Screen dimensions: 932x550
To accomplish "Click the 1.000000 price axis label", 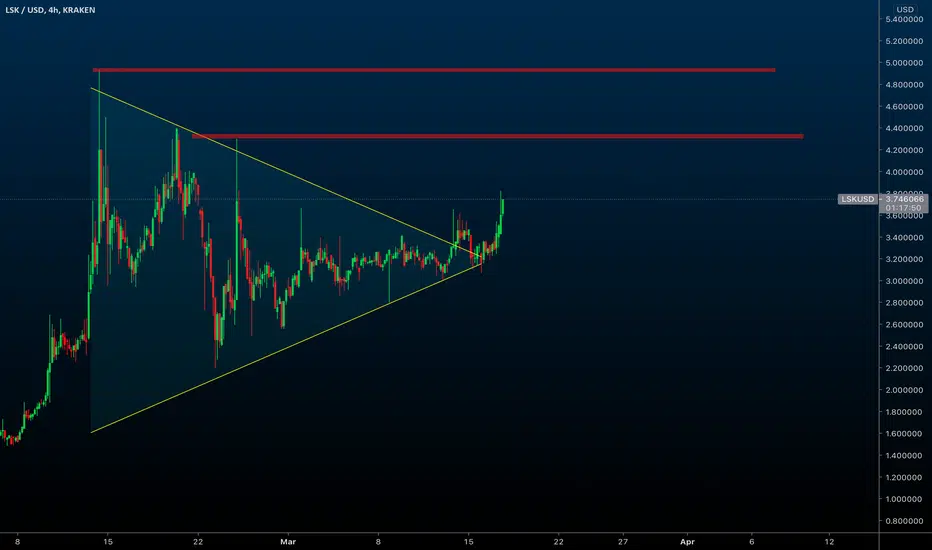I will [904, 499].
